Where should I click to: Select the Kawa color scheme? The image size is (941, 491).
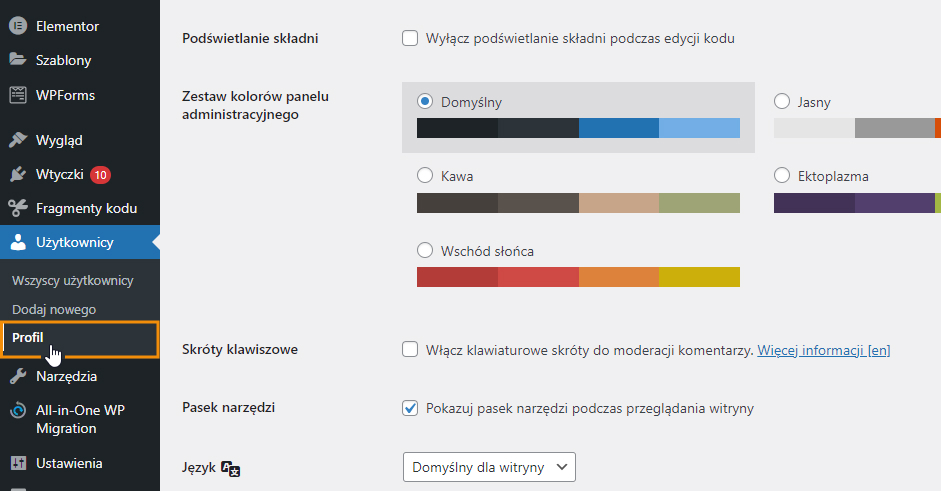pyautogui.click(x=425, y=175)
